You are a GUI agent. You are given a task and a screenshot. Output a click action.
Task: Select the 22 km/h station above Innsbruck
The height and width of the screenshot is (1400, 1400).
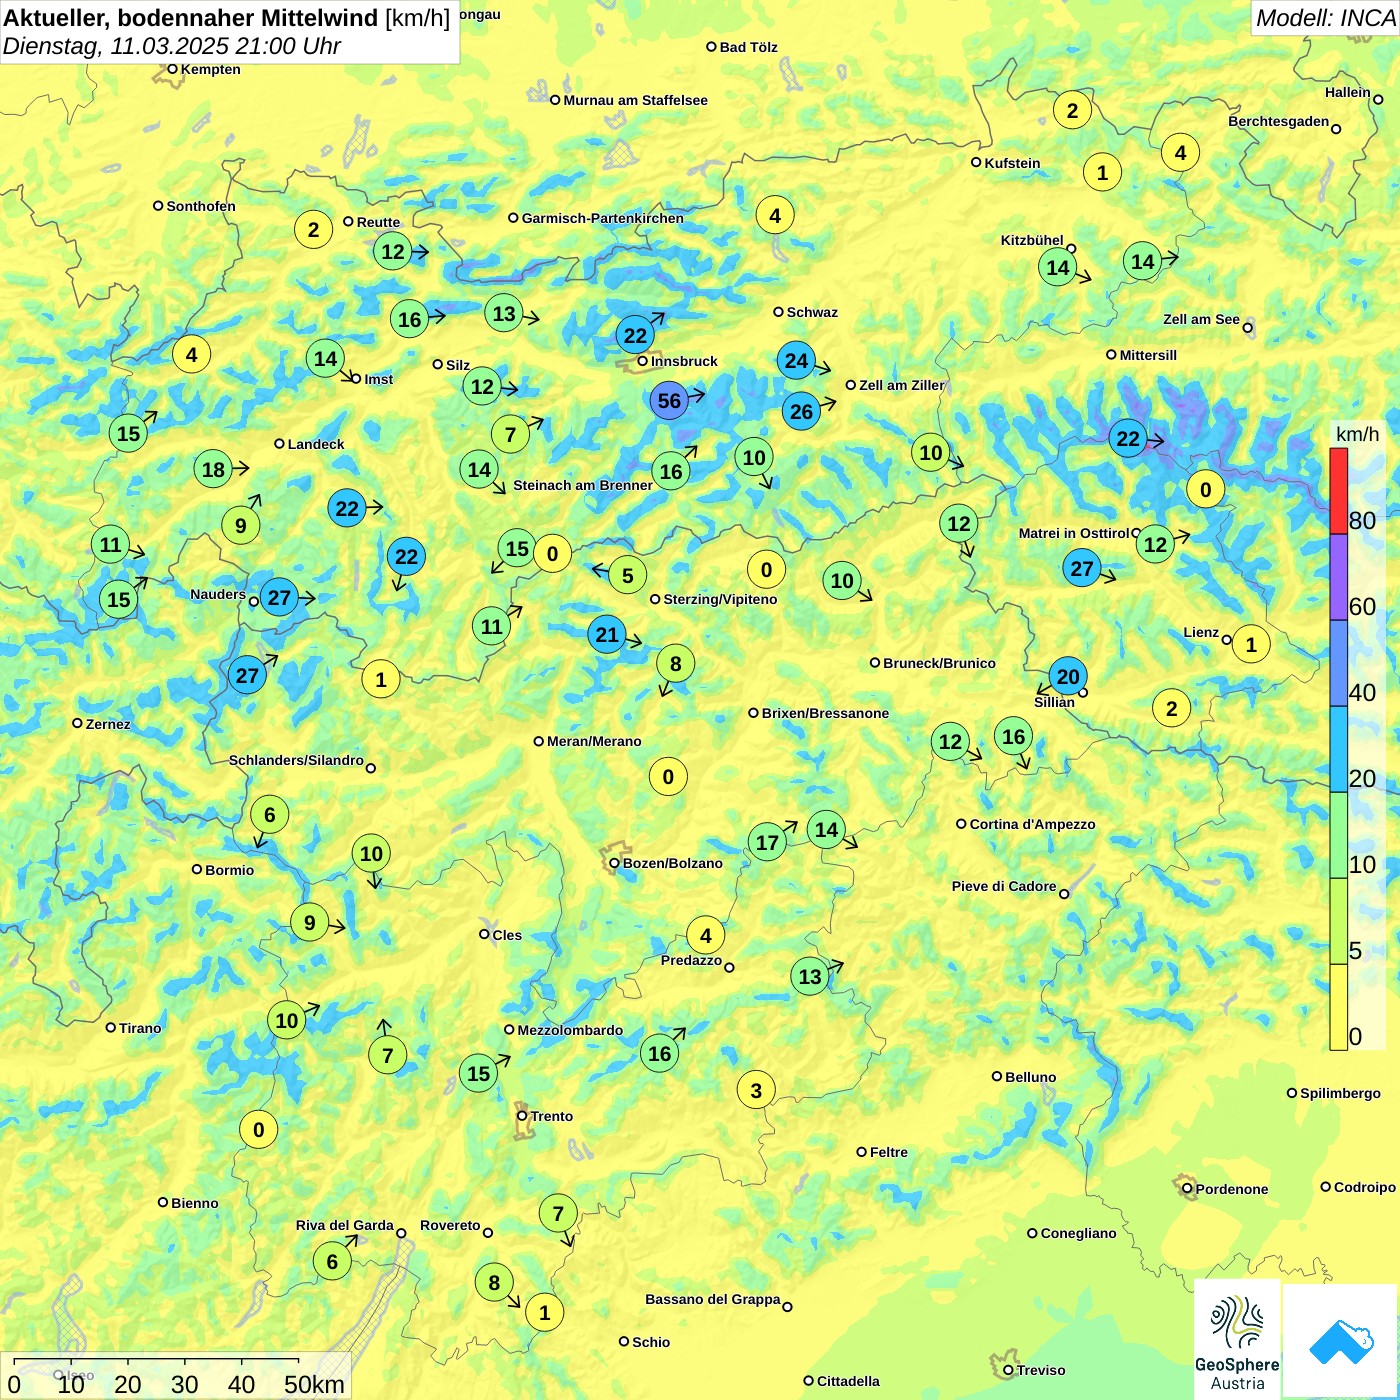pyautogui.click(x=636, y=335)
